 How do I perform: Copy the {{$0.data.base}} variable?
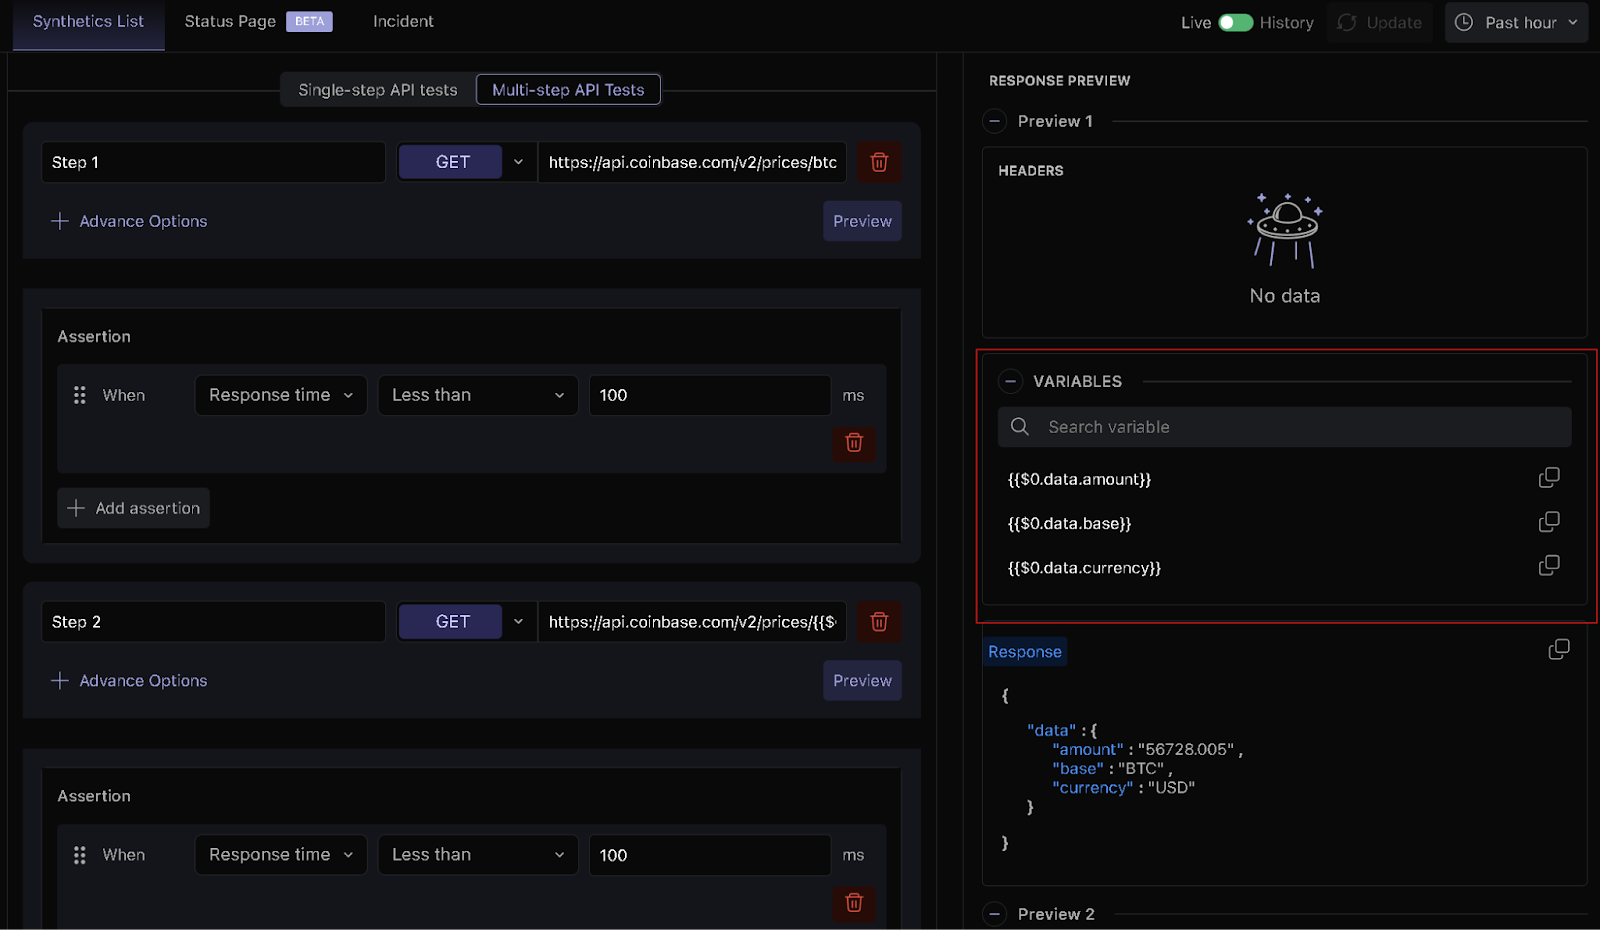click(1549, 521)
